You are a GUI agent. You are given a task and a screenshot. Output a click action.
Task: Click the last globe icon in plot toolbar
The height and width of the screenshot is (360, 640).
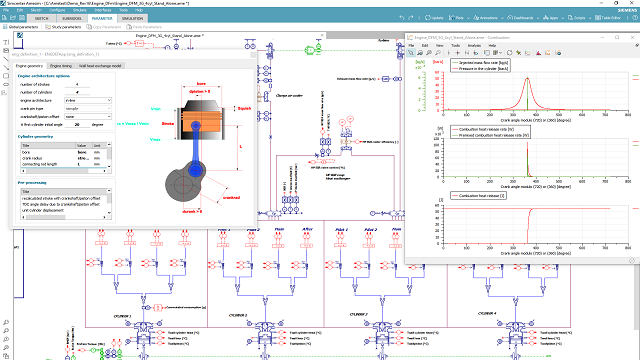(x=558, y=53)
